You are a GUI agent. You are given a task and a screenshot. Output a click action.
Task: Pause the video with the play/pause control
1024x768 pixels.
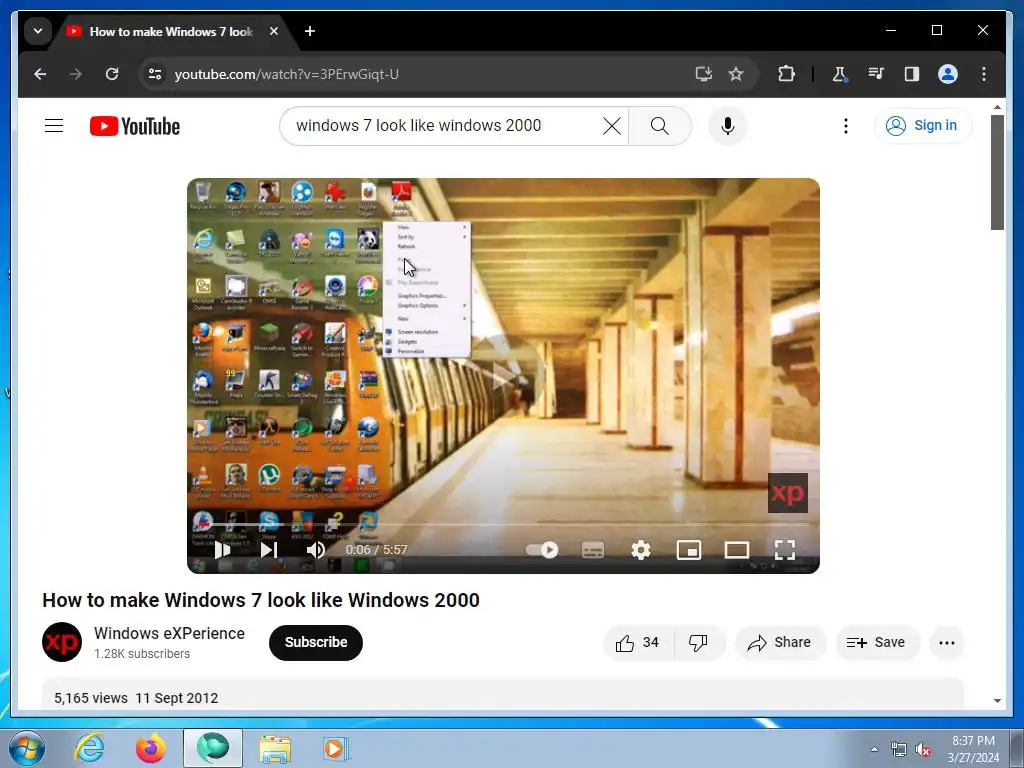[222, 550]
